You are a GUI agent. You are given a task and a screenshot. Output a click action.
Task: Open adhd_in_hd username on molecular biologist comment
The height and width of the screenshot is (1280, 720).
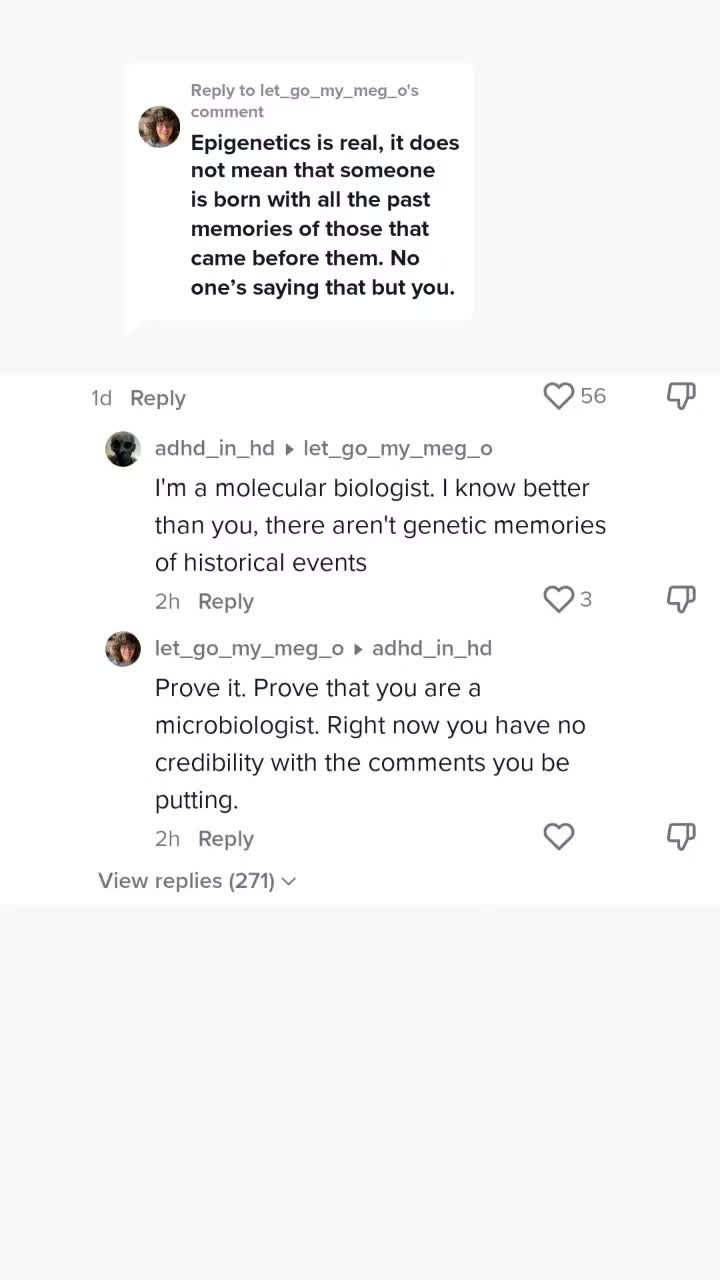coord(214,448)
